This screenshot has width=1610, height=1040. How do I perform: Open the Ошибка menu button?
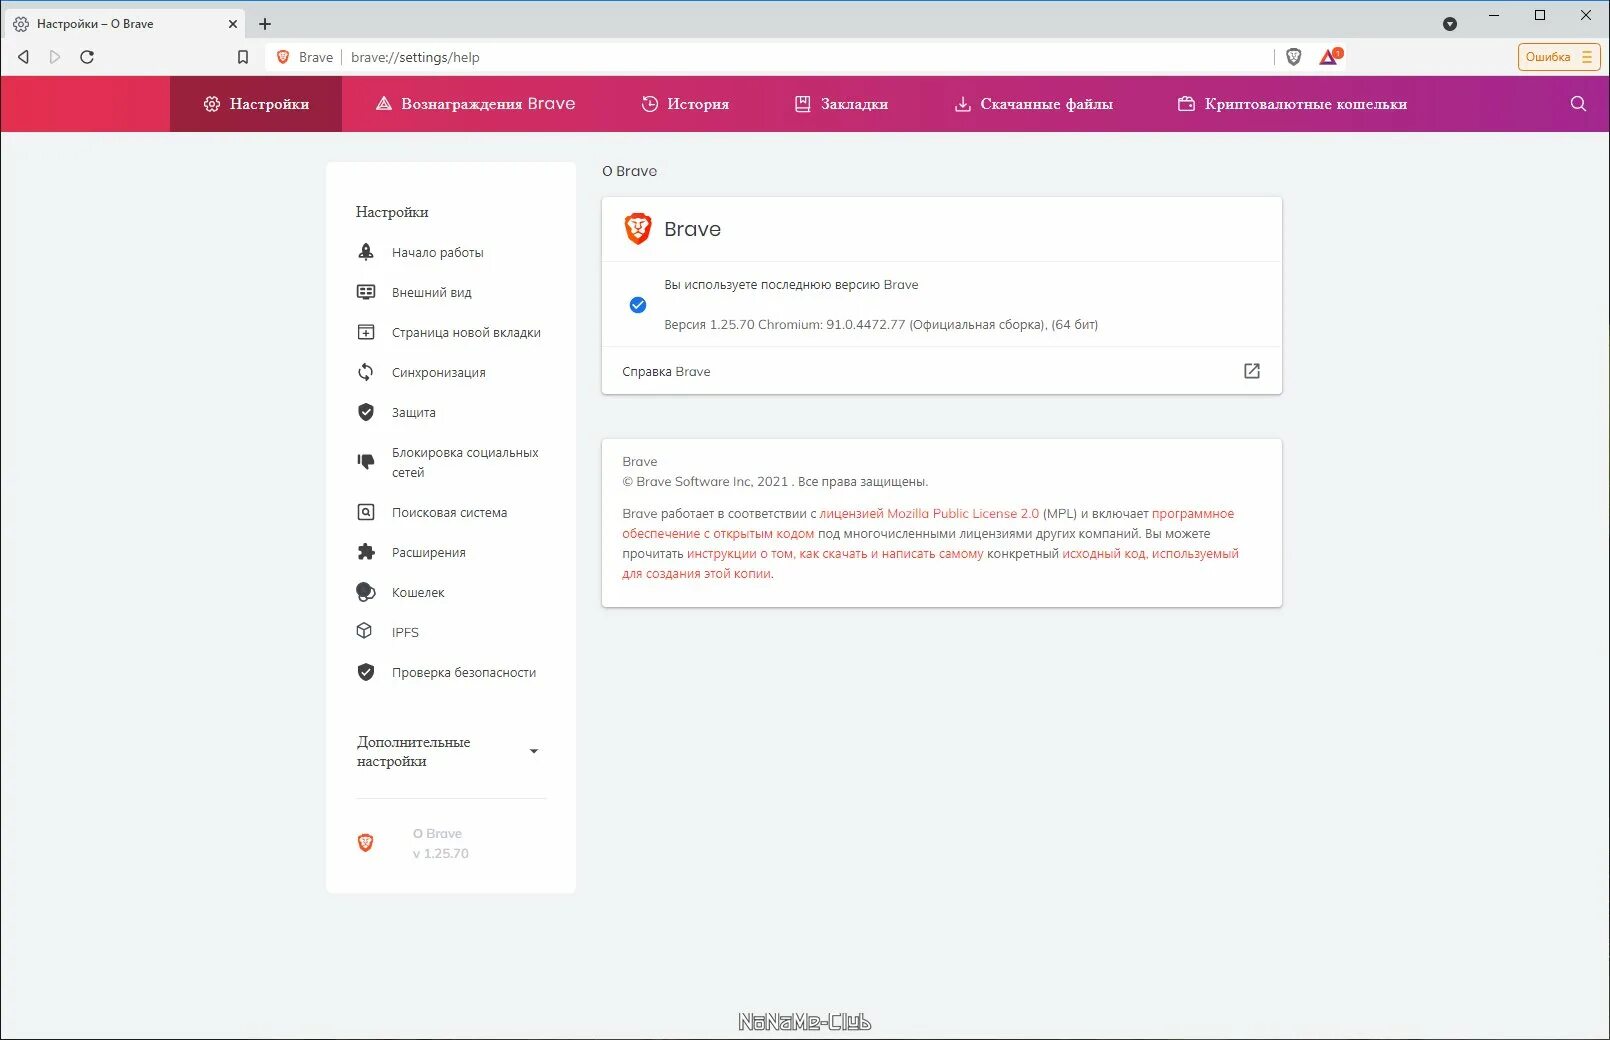point(1559,57)
